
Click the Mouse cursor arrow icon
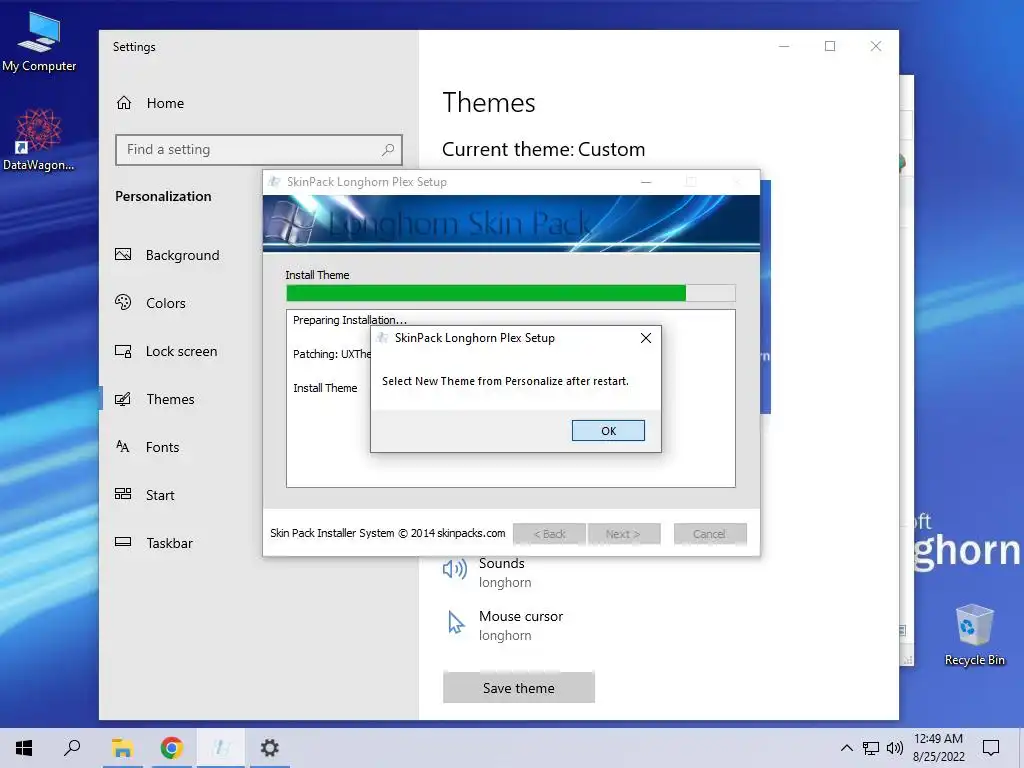coord(456,622)
